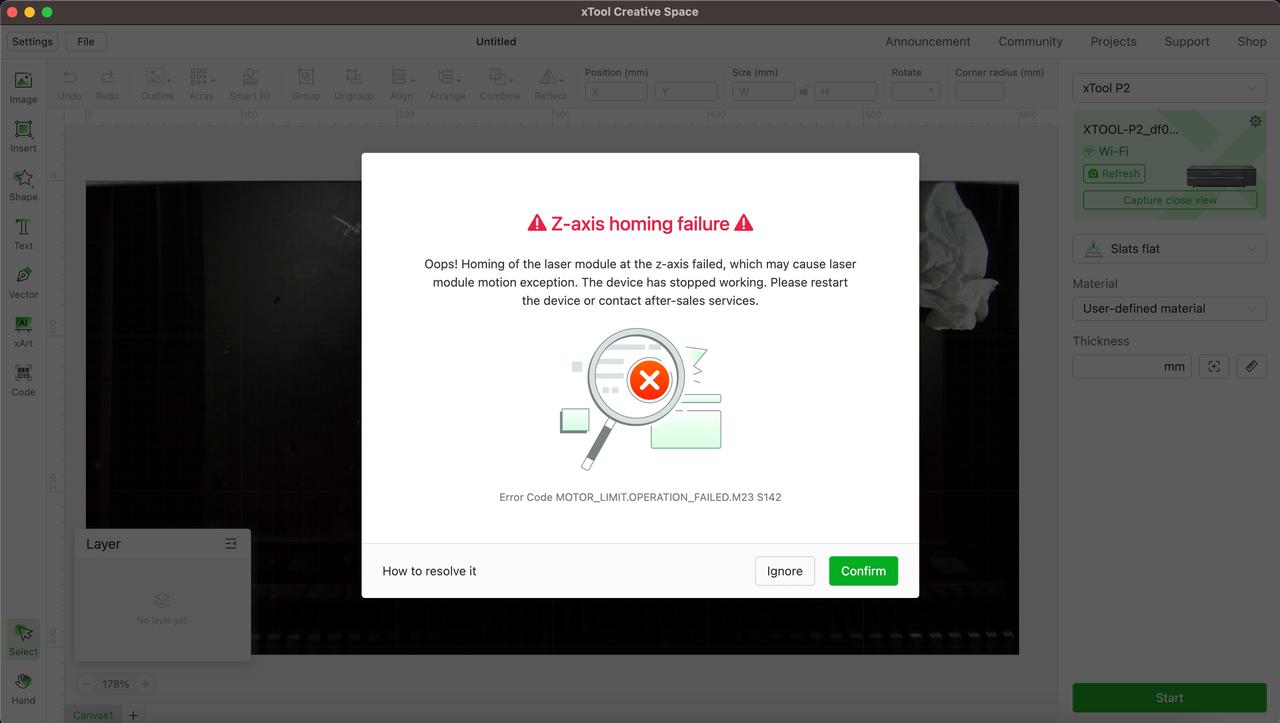Select the Code tool
The height and width of the screenshot is (723, 1280).
(23, 379)
